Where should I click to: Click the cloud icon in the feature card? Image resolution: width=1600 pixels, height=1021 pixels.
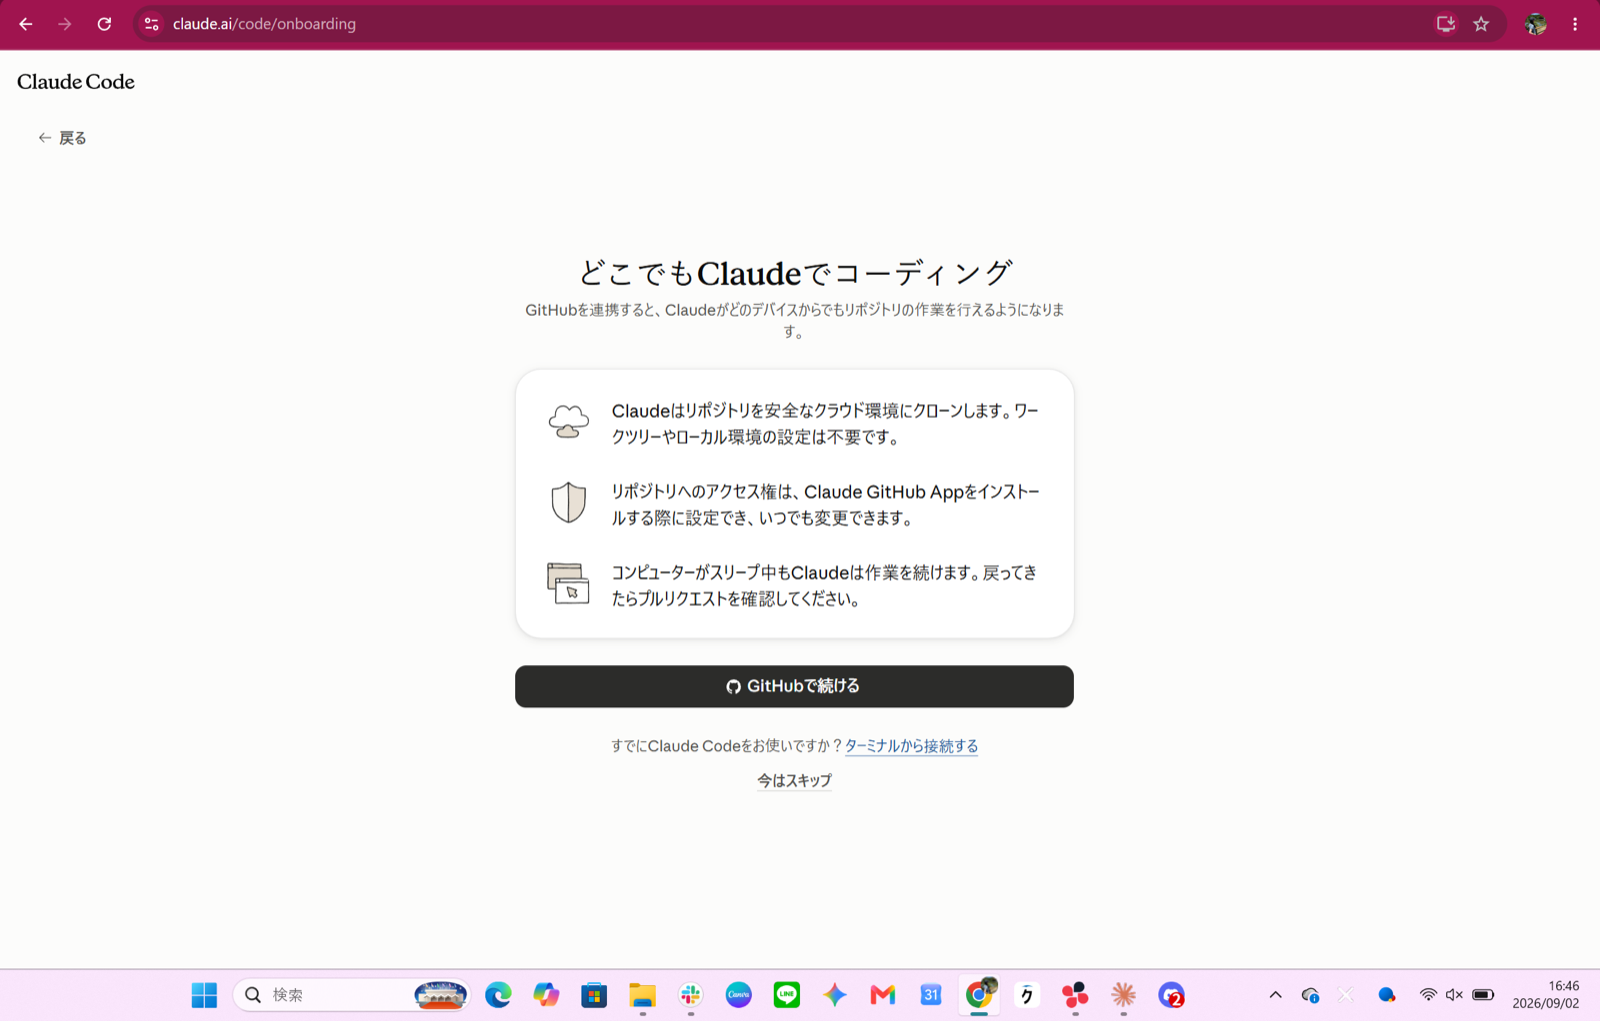568,422
